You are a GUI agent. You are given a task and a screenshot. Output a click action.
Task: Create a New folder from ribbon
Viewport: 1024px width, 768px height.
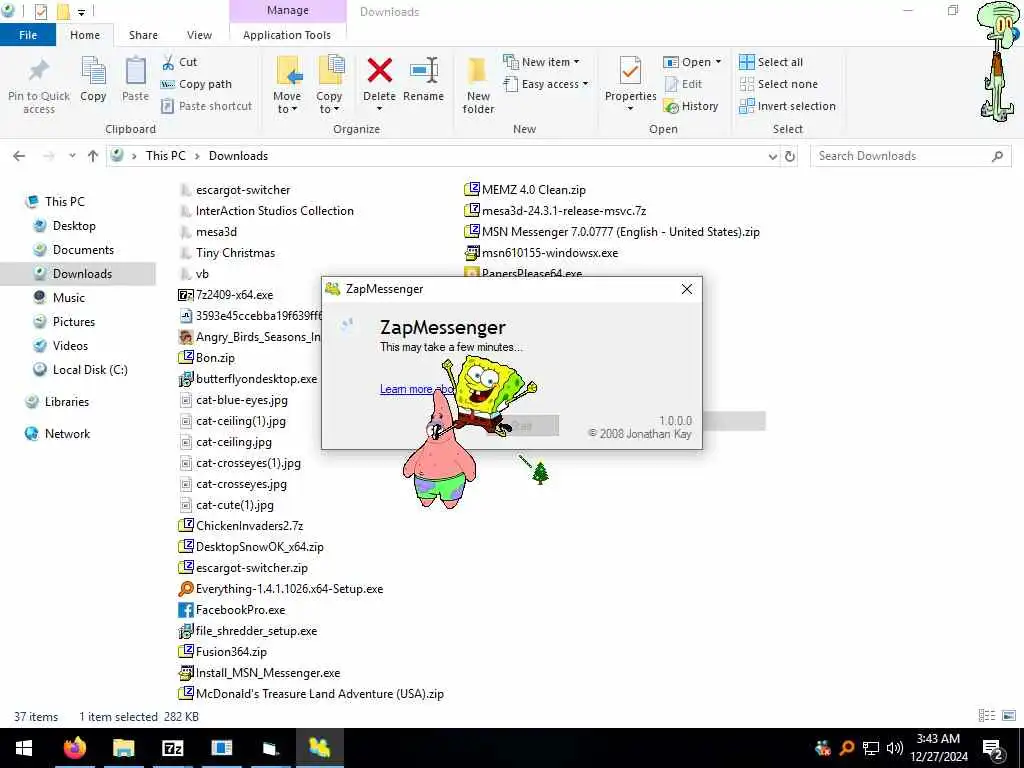tap(478, 85)
